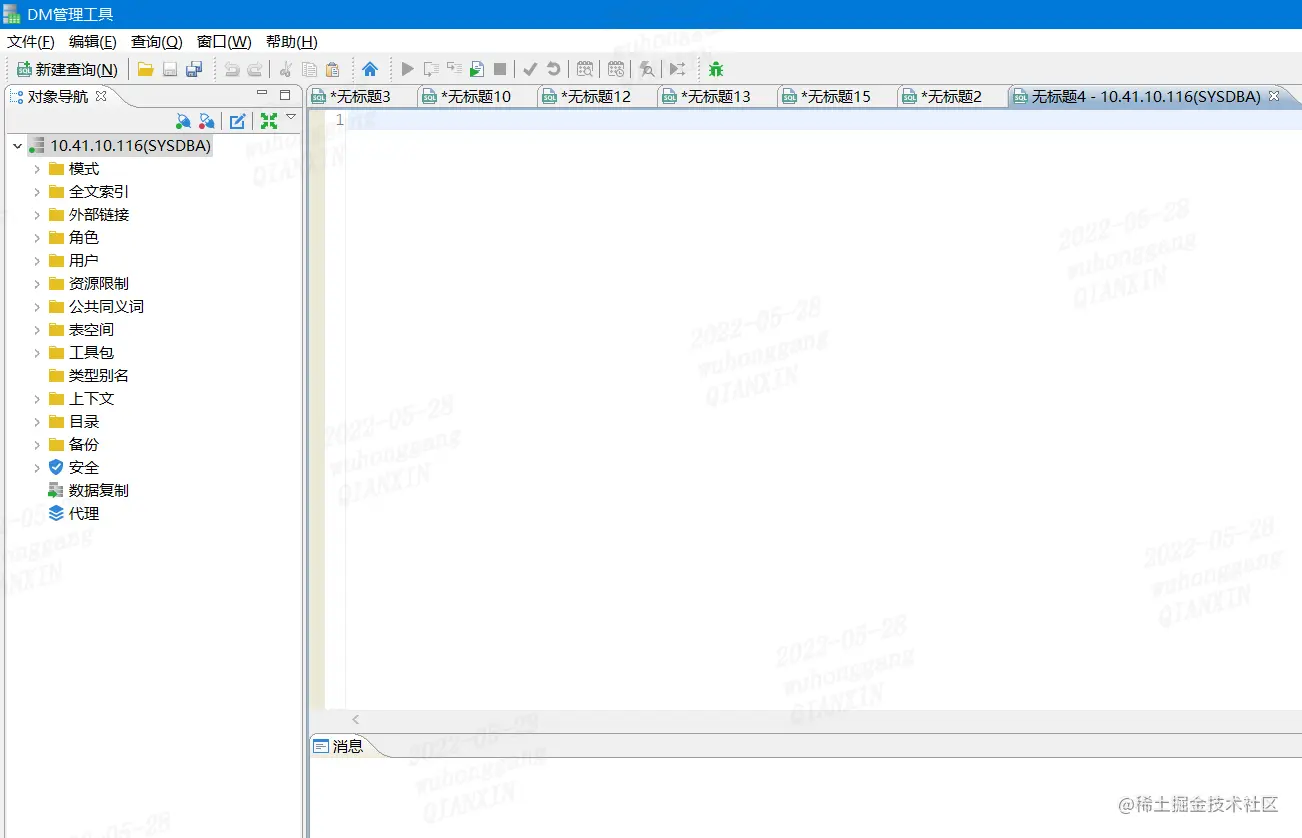The height and width of the screenshot is (838, 1302).
Task: Expand the 表空间 folder
Action: pos(37,330)
